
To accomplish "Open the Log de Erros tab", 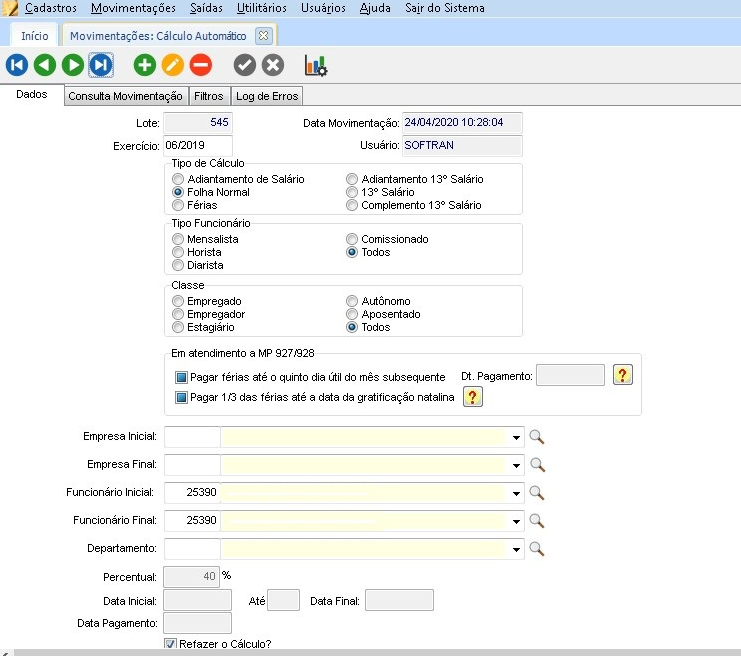I will click(x=267, y=96).
